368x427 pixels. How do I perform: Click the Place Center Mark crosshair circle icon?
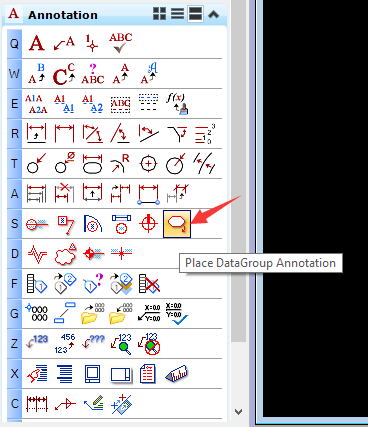[148, 164]
